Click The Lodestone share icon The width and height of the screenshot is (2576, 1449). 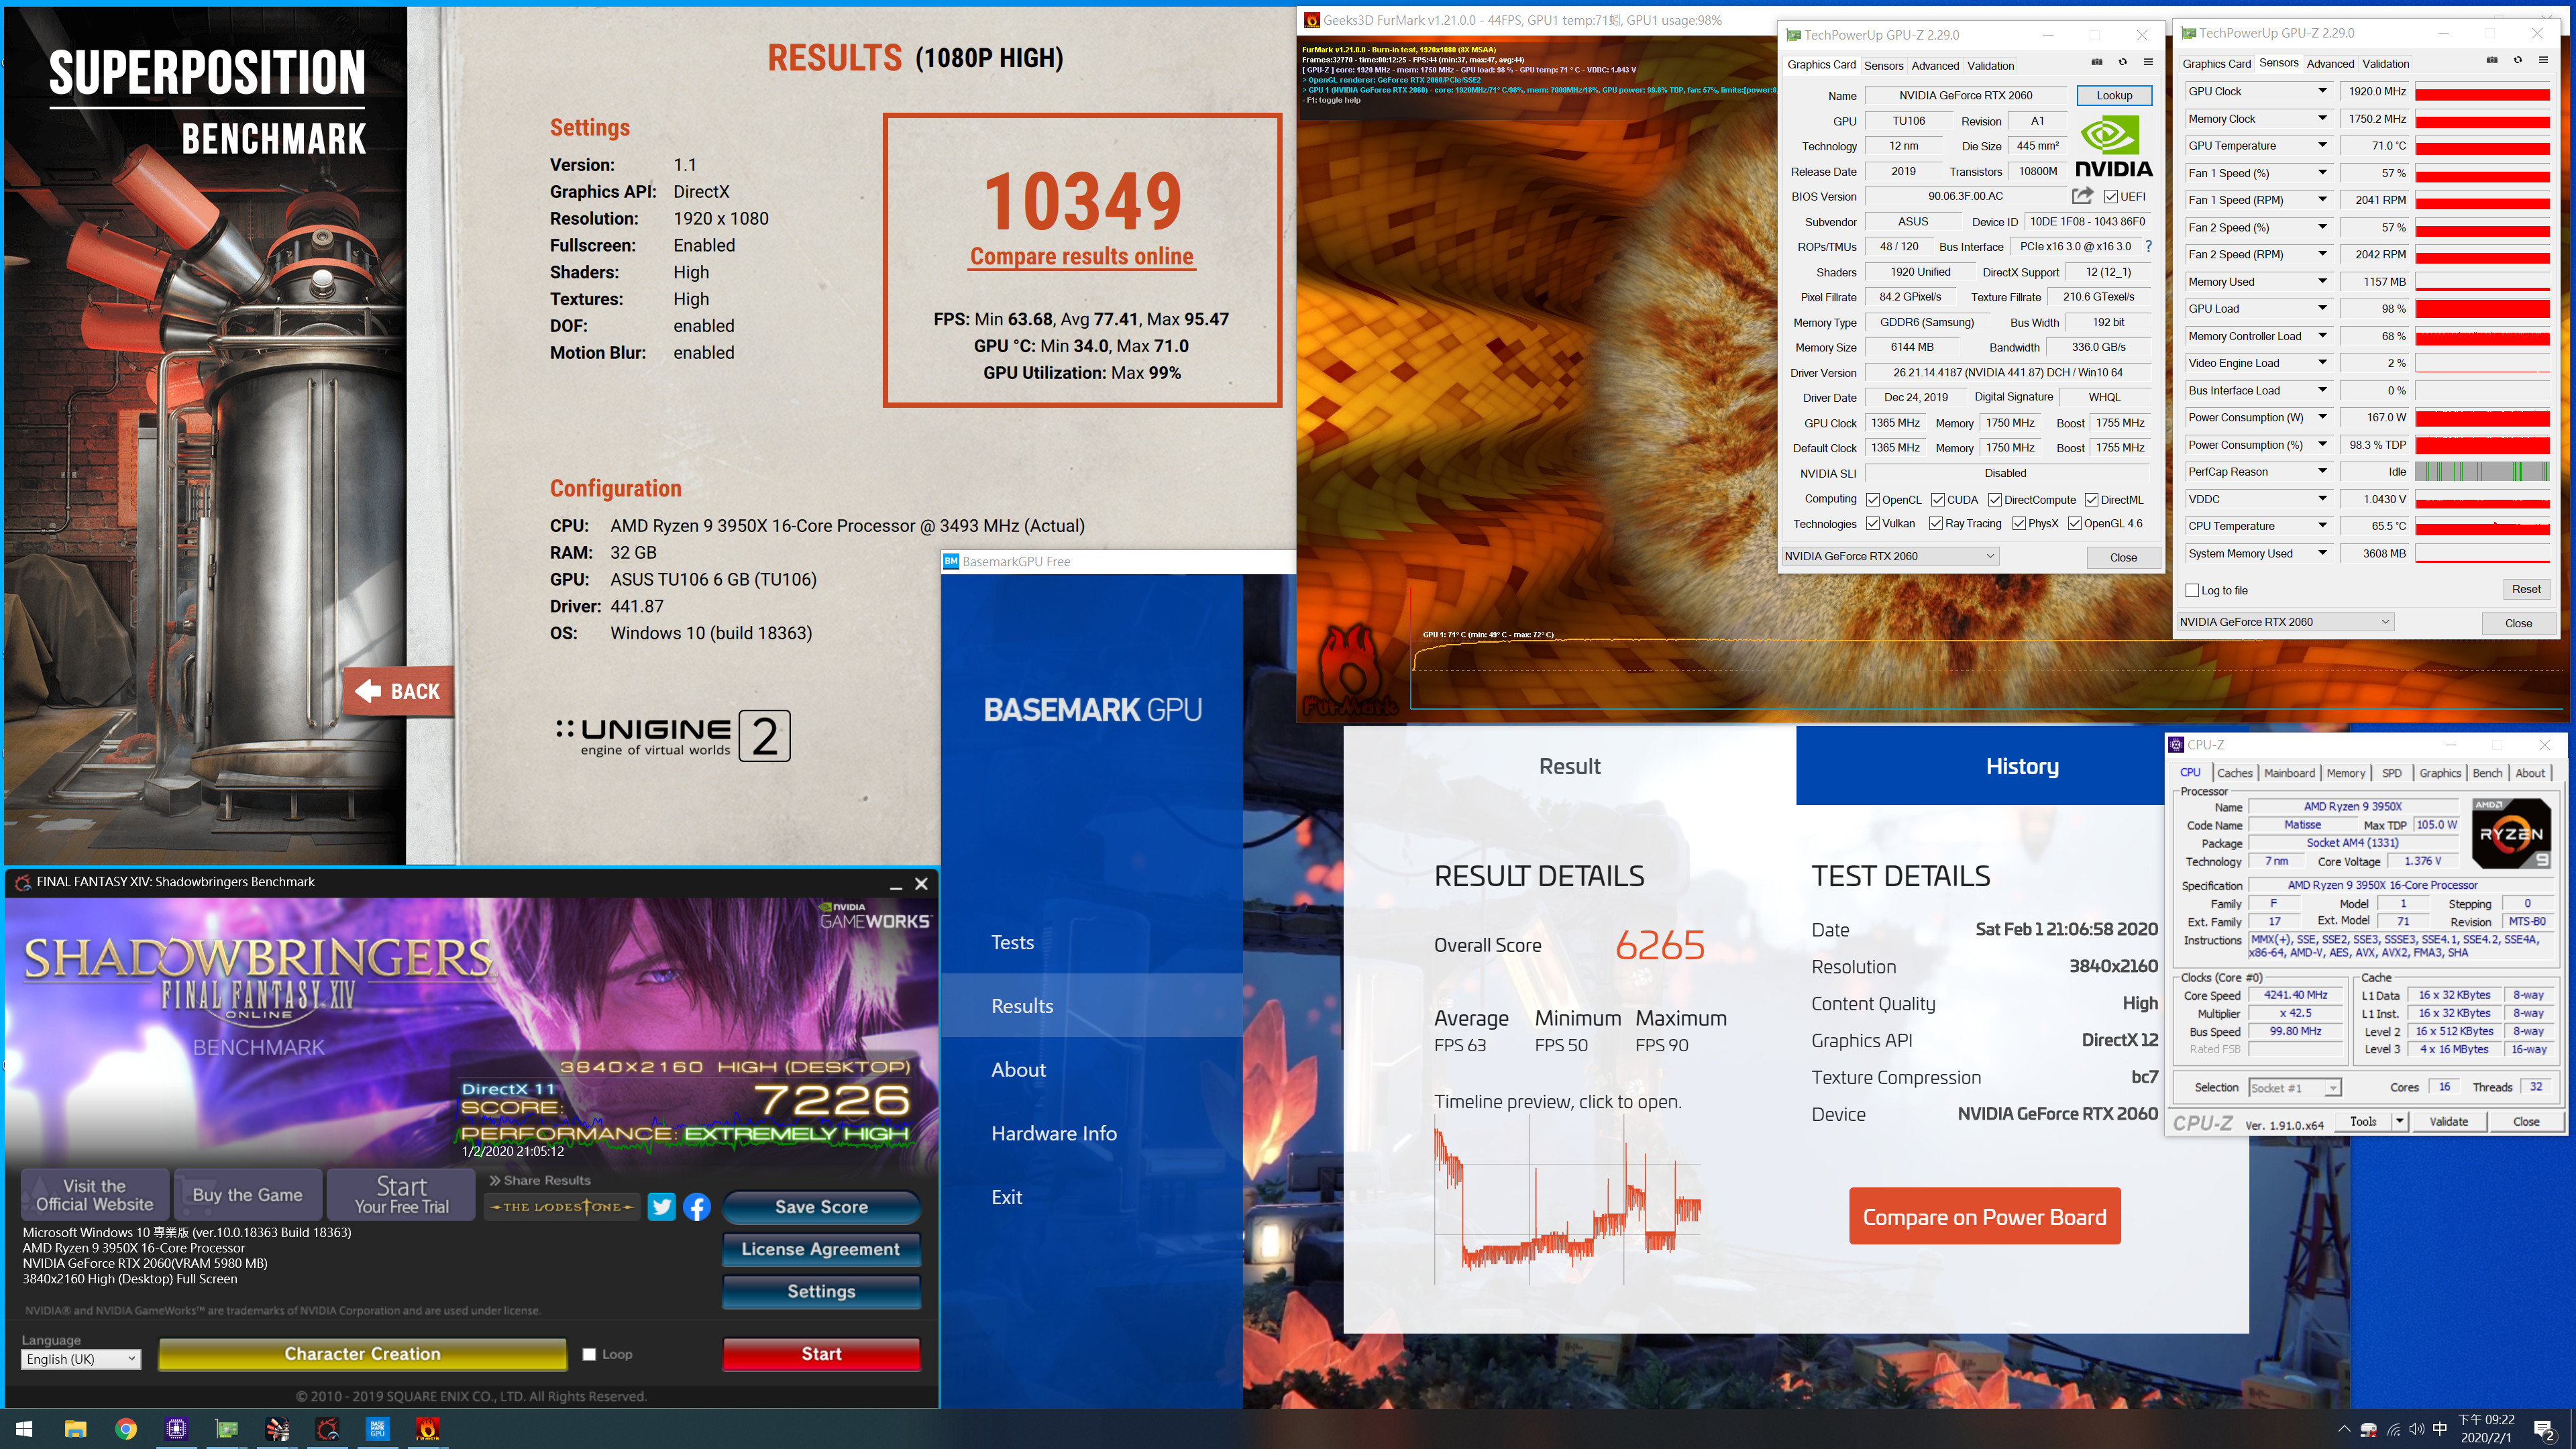(562, 1207)
